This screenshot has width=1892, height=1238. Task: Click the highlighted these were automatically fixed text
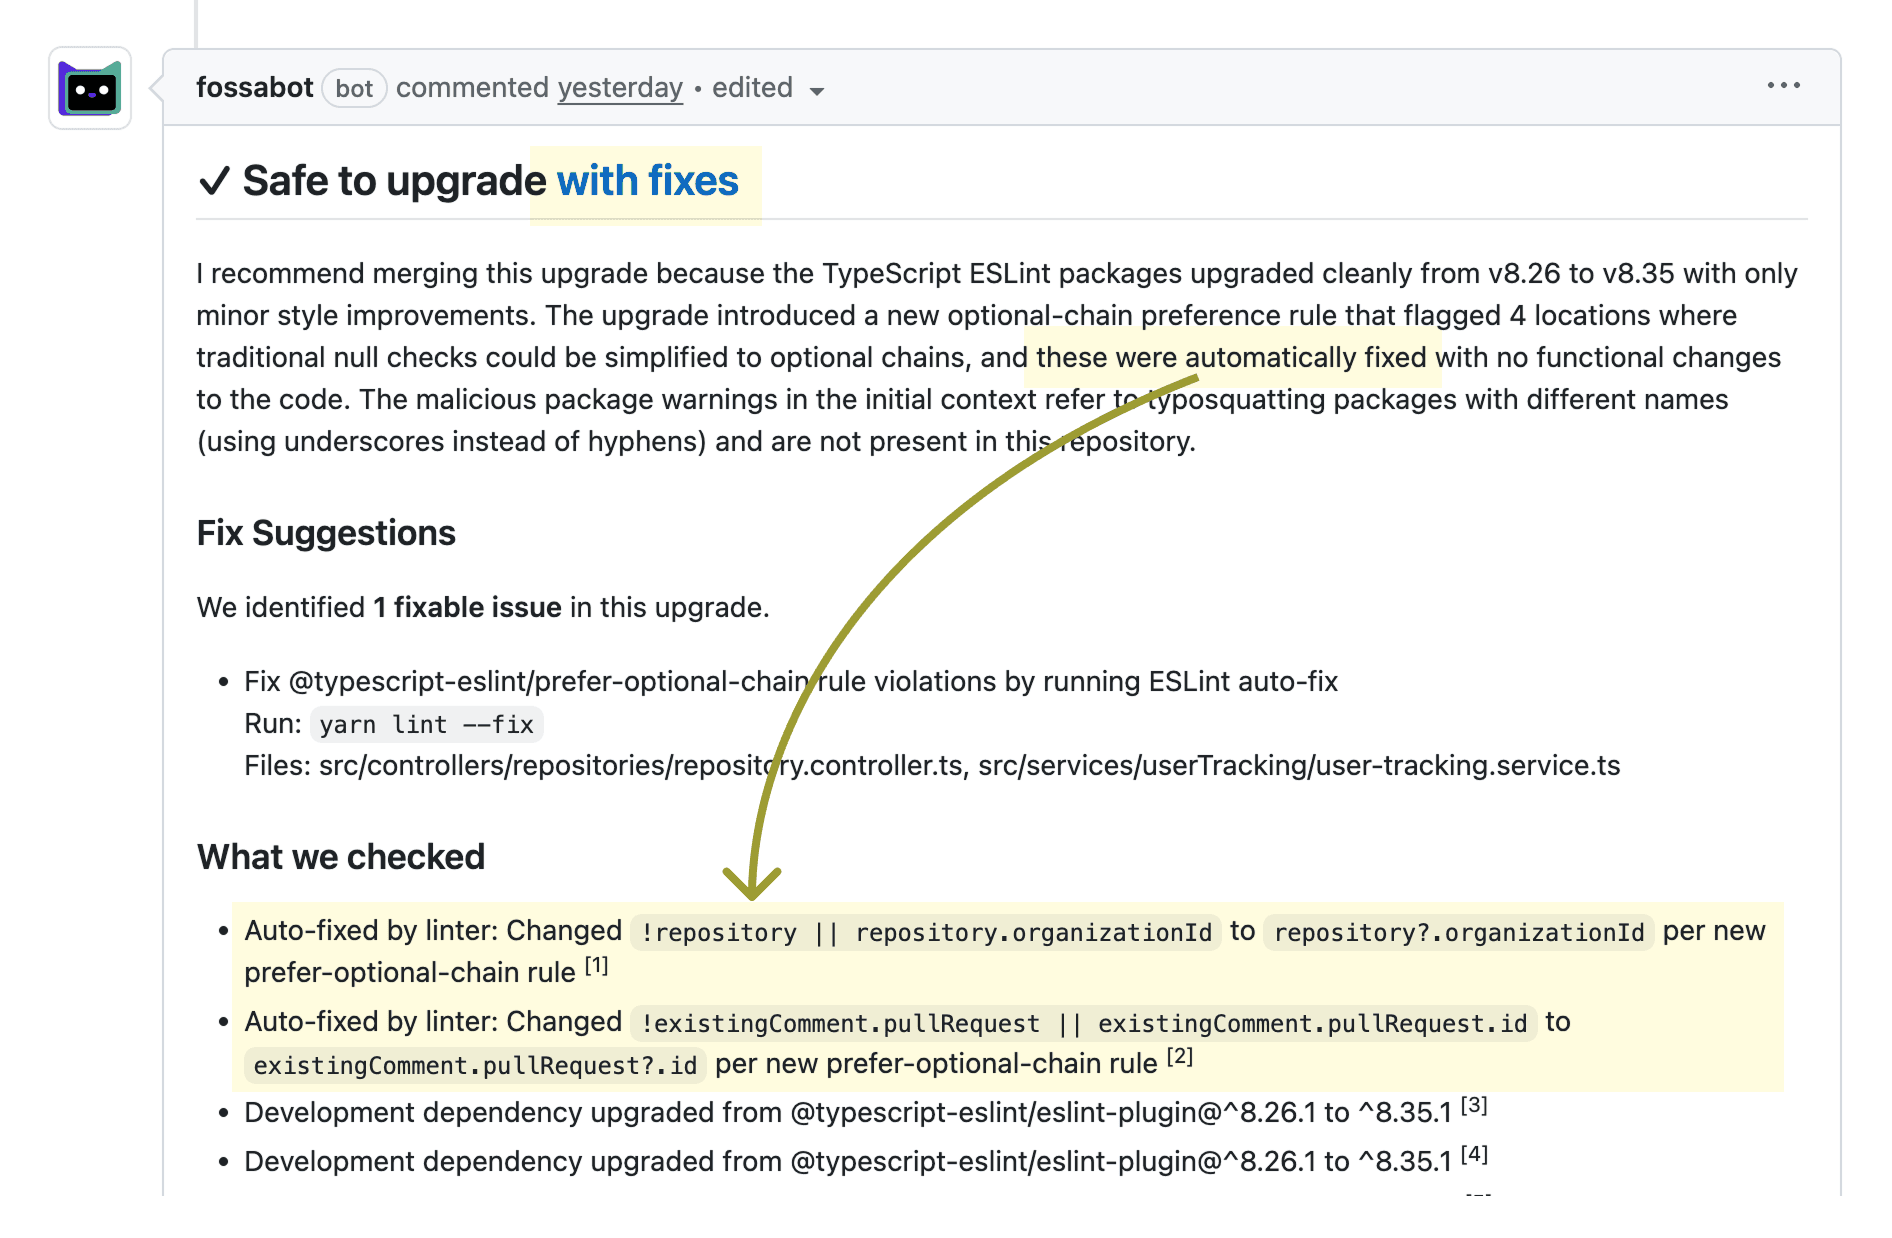tap(1232, 357)
